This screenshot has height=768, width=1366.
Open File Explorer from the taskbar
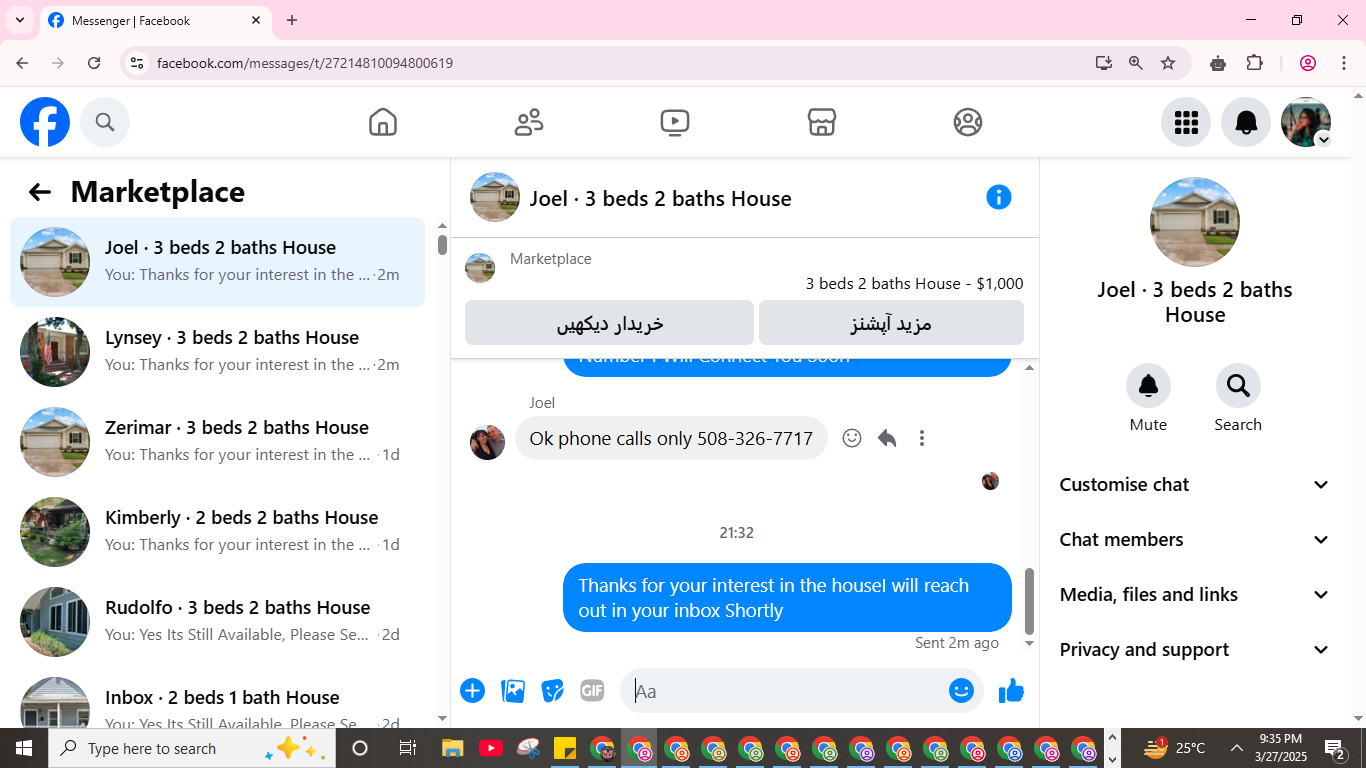453,748
